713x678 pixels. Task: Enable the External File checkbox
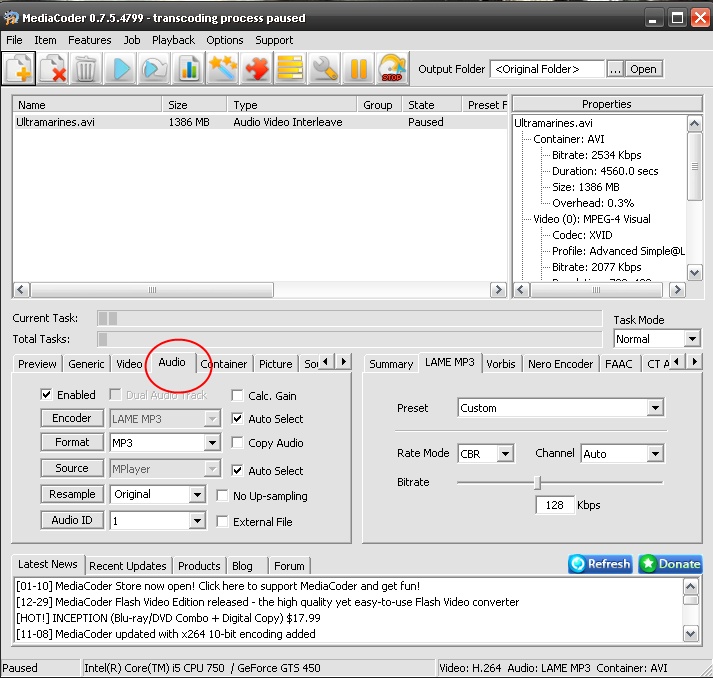tap(222, 522)
